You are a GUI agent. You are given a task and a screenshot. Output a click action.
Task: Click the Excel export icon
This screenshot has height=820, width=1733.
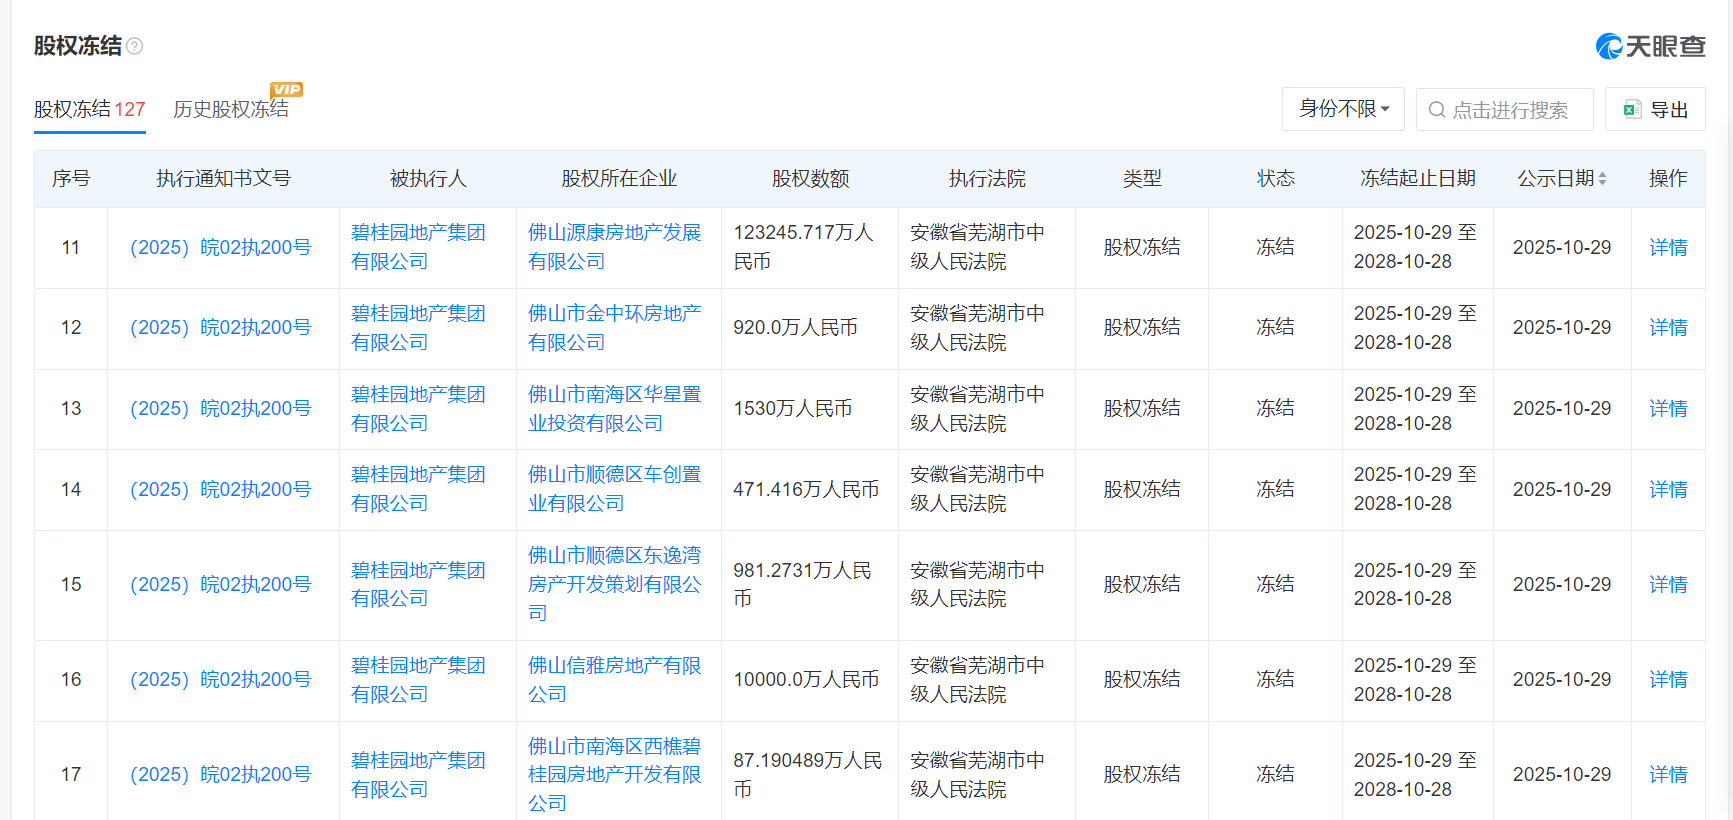point(1632,110)
